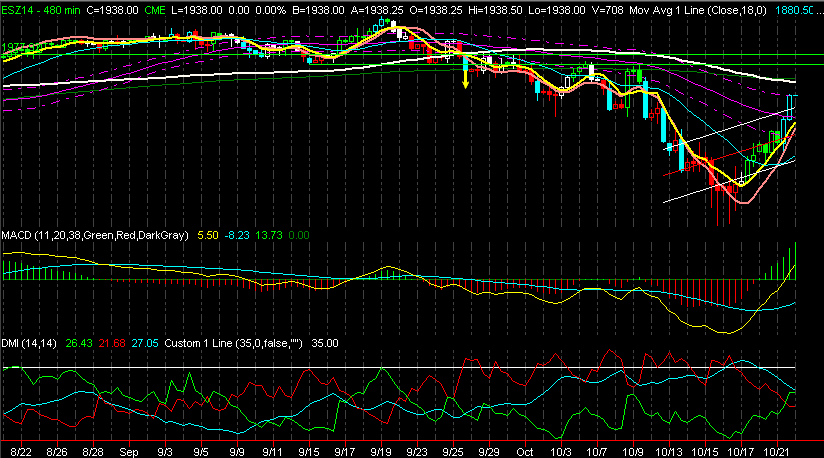Click the 8/26 date axis label
Screen dimensions: 824x458
tap(57, 452)
